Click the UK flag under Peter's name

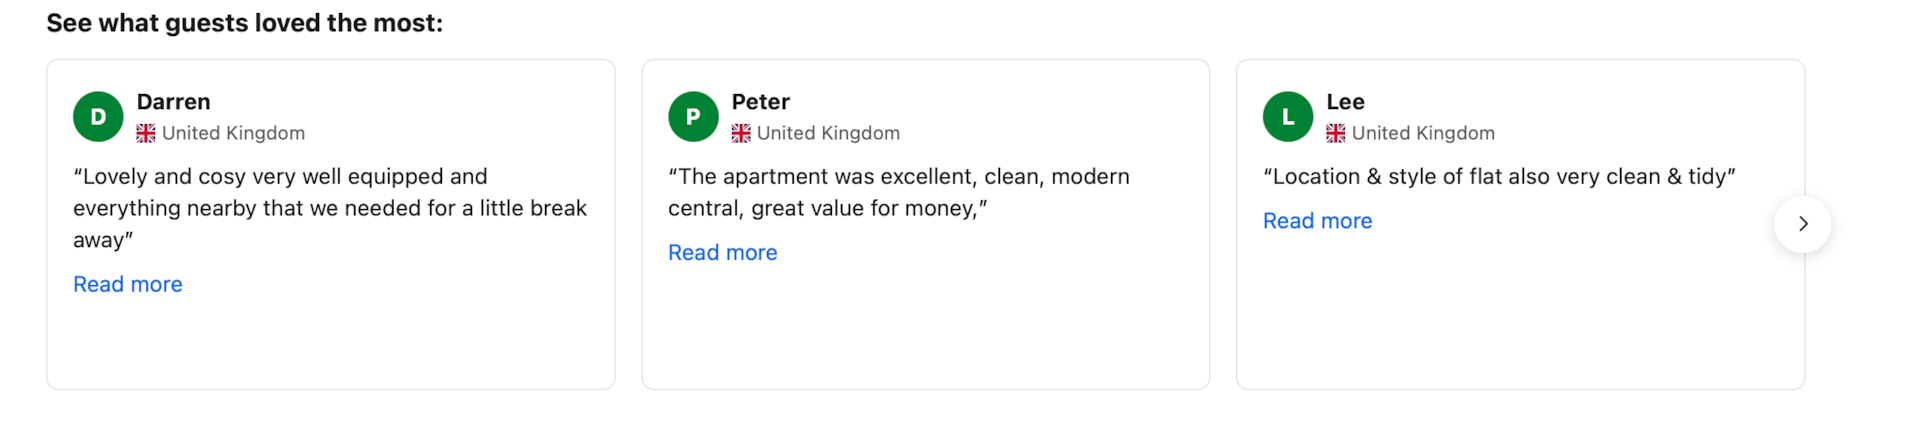click(741, 133)
